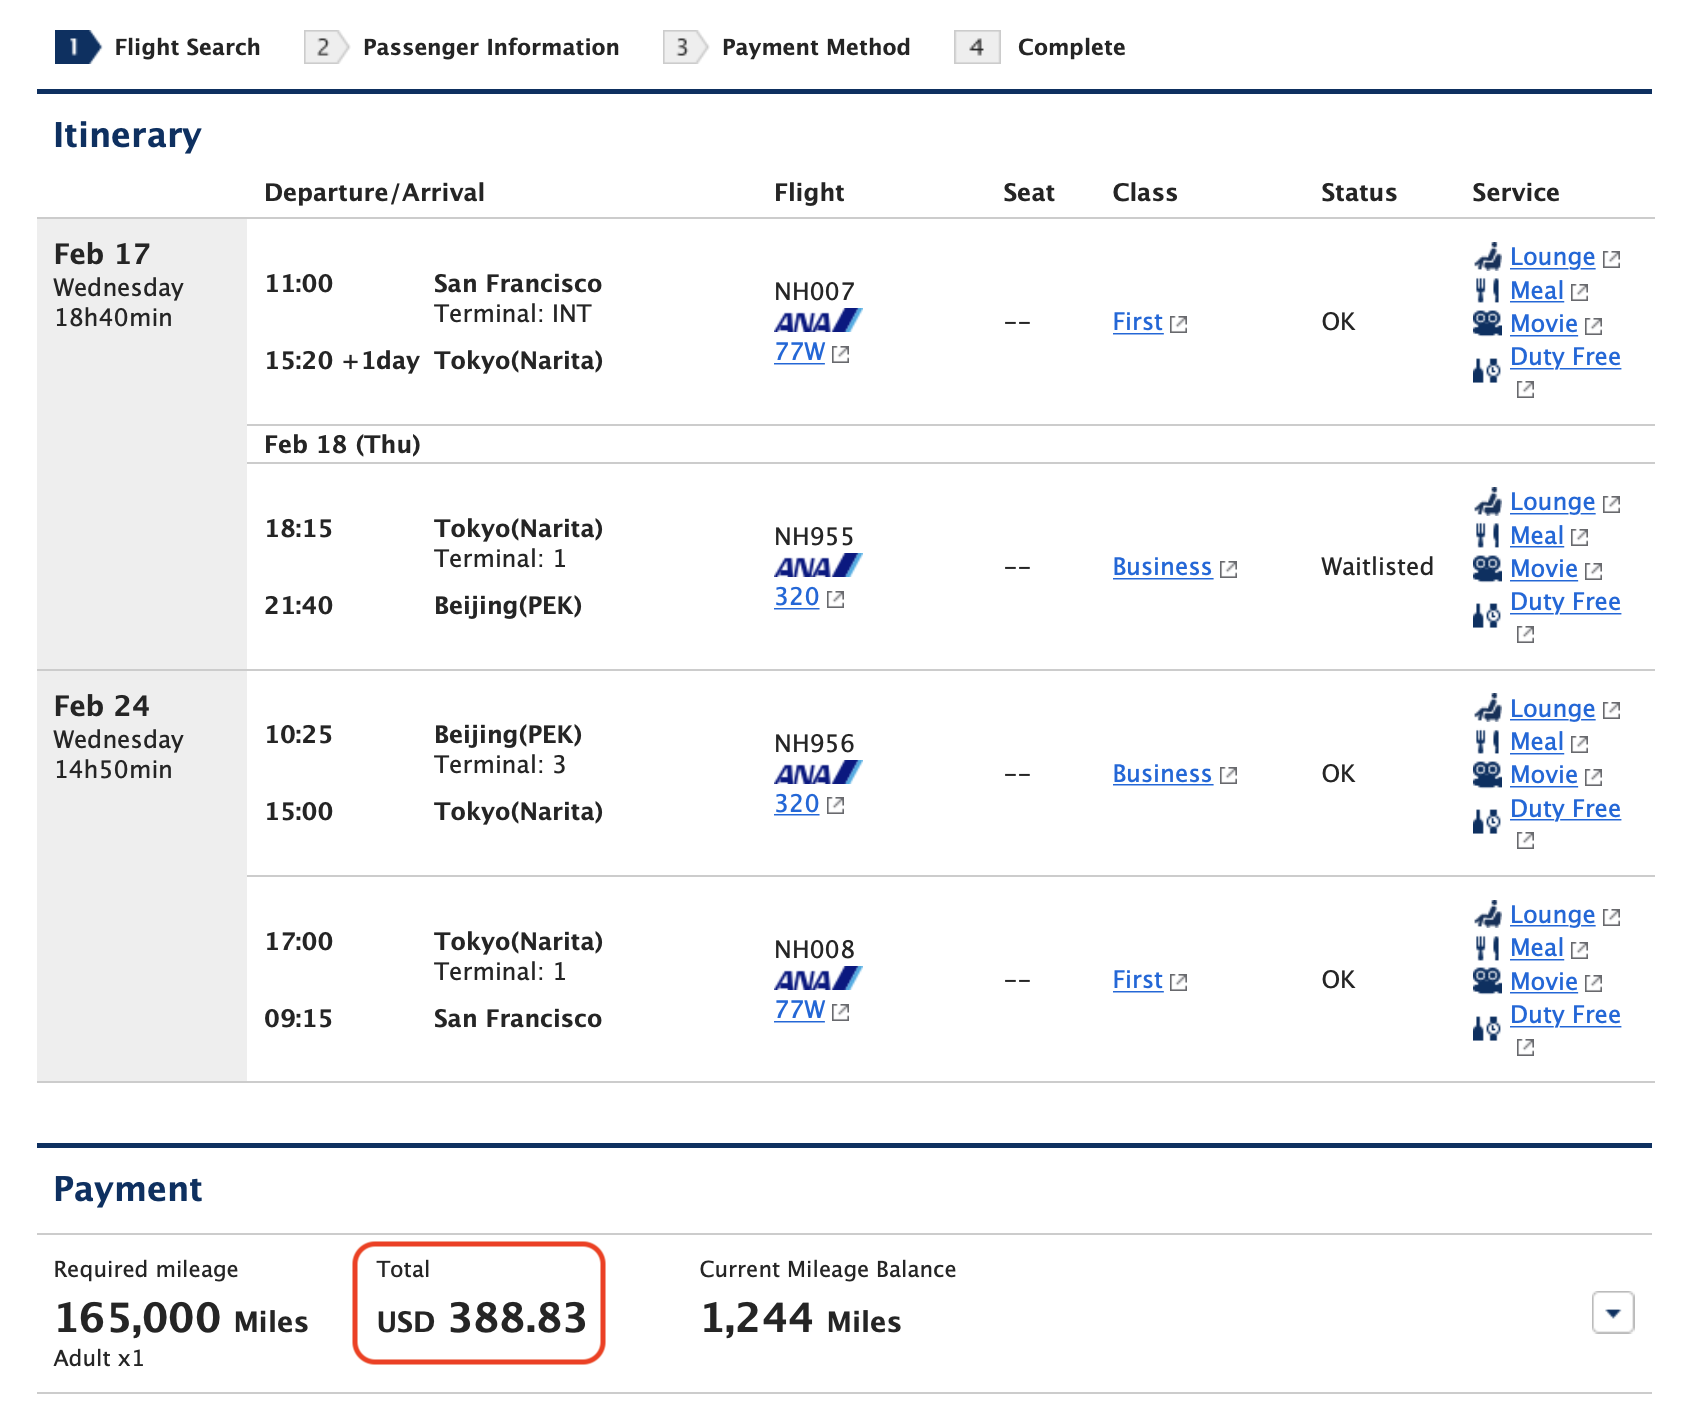Open 77W aircraft link for NH007
Image resolution: width=1690 pixels, height=1402 pixels.
(x=799, y=352)
